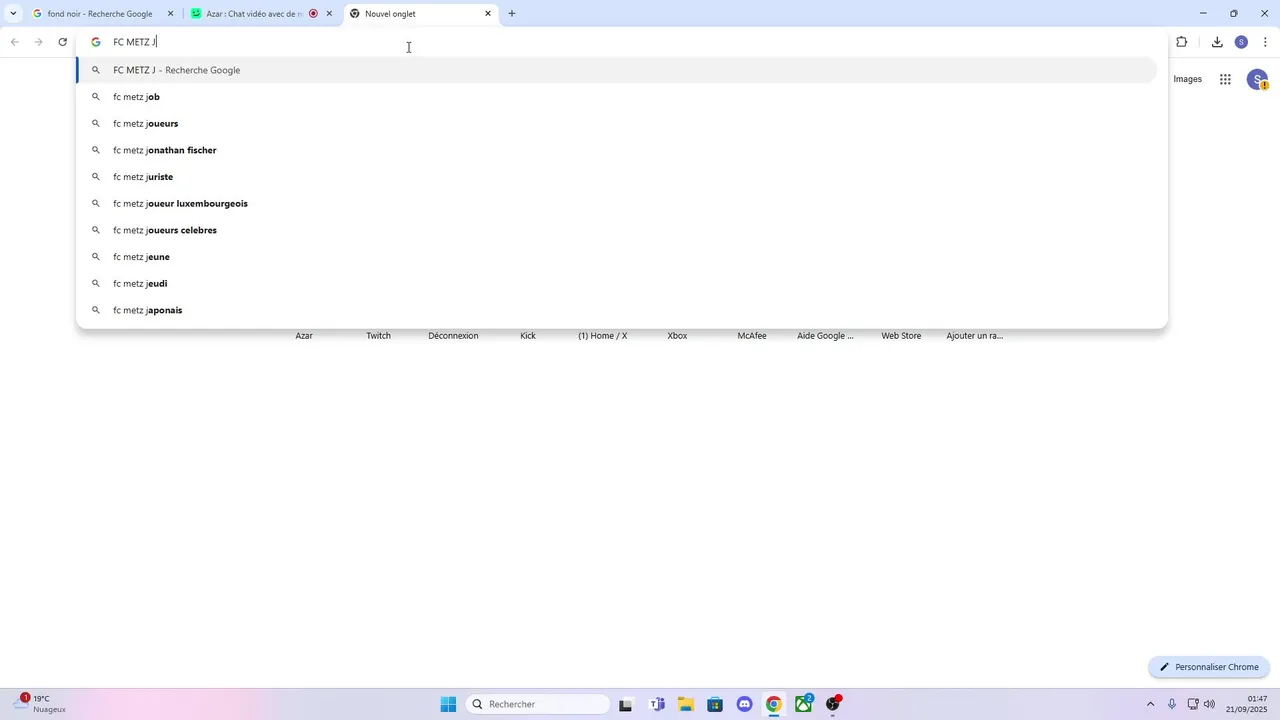
Task: Open the Twitch shortcut
Action: pos(378,336)
